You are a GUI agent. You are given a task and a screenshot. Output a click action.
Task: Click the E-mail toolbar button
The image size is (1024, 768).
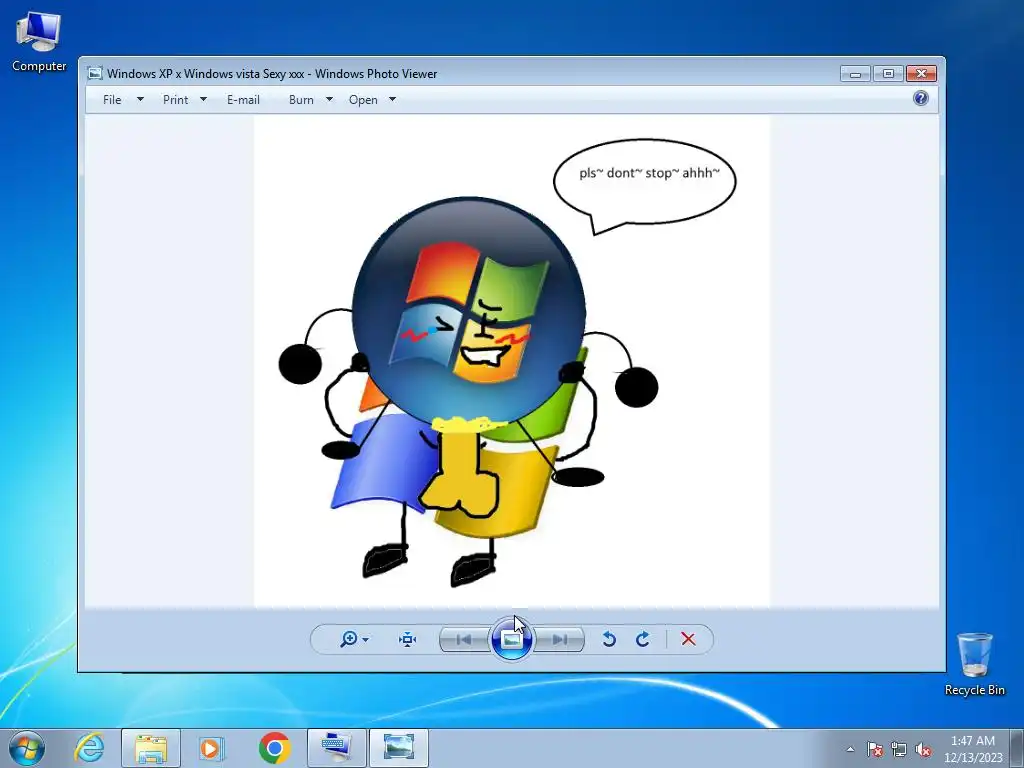(243, 100)
